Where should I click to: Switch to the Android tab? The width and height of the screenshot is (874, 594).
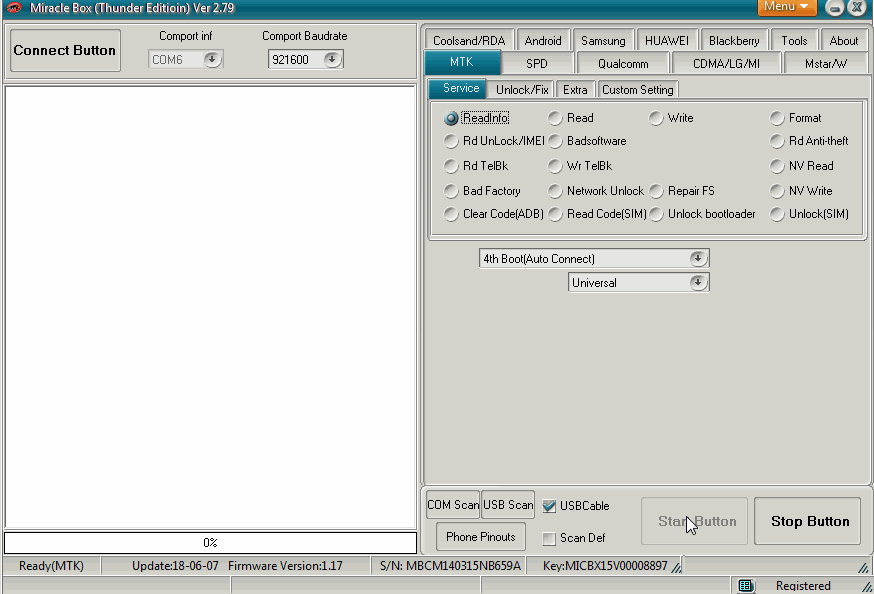[x=543, y=41]
